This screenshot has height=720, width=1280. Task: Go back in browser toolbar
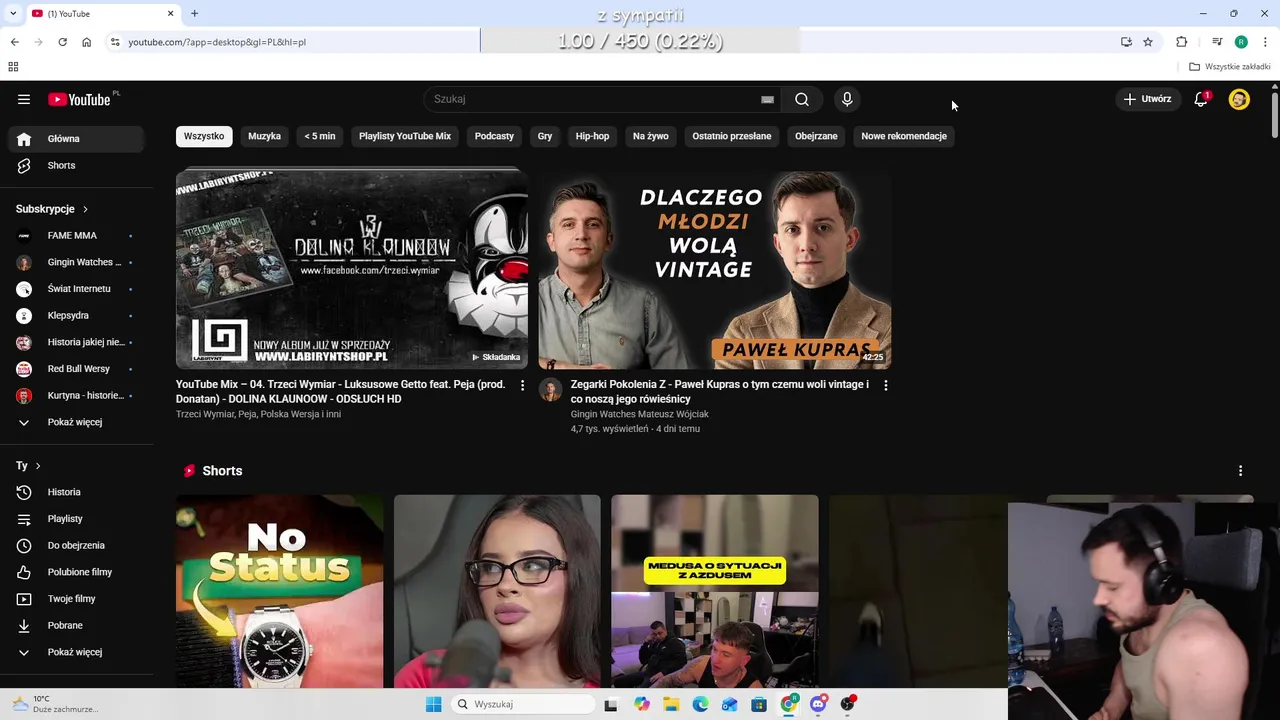[14, 42]
